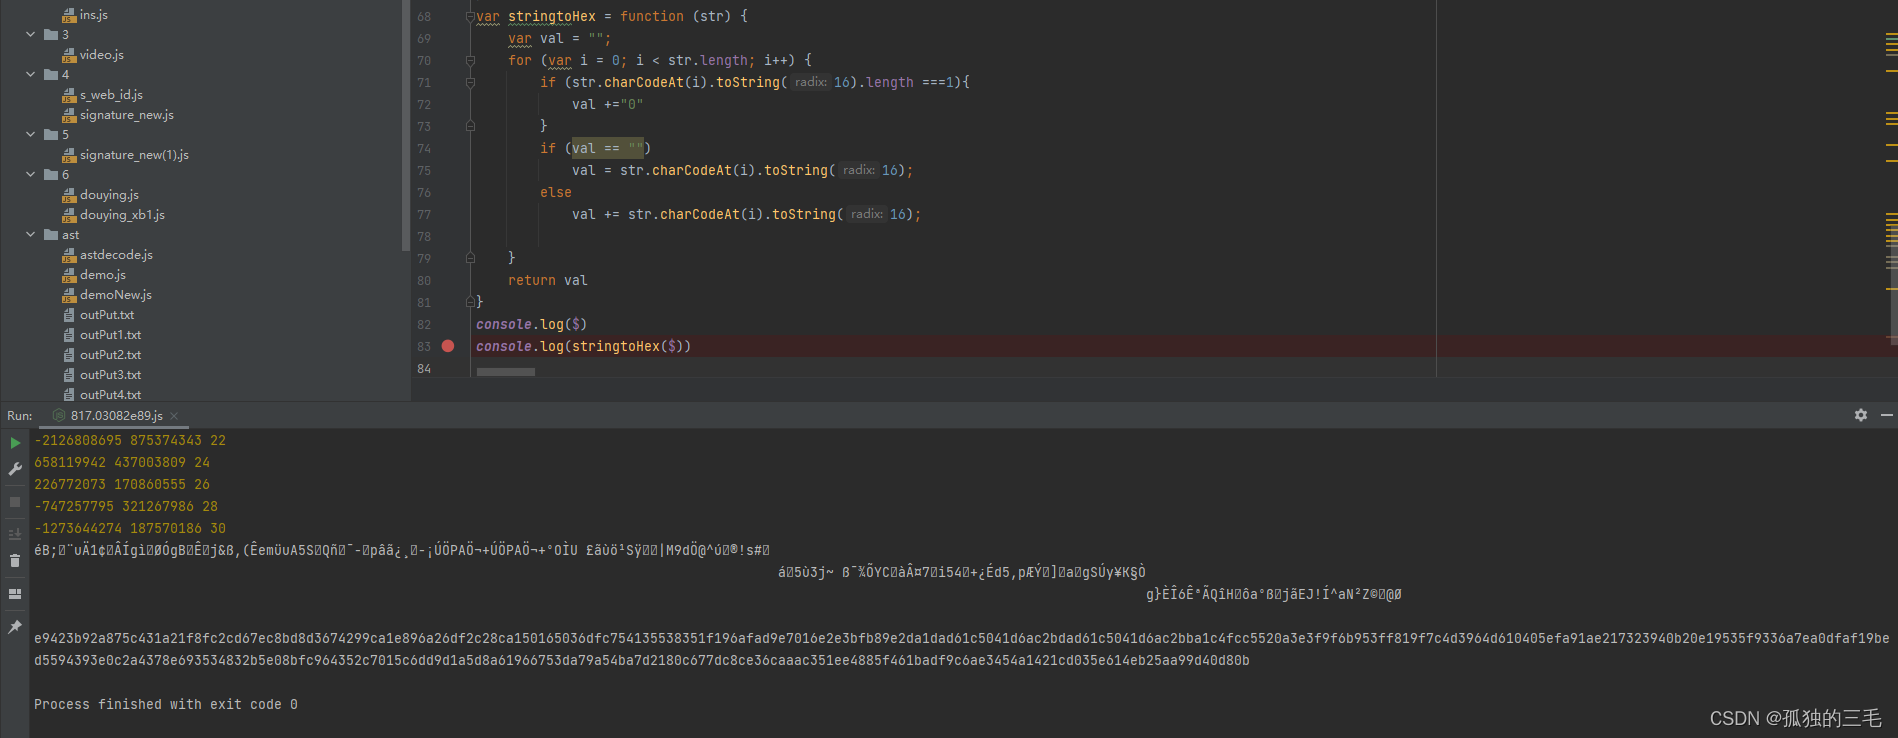Click fold end marker at line 81
The width and height of the screenshot is (1898, 738).
(x=470, y=302)
